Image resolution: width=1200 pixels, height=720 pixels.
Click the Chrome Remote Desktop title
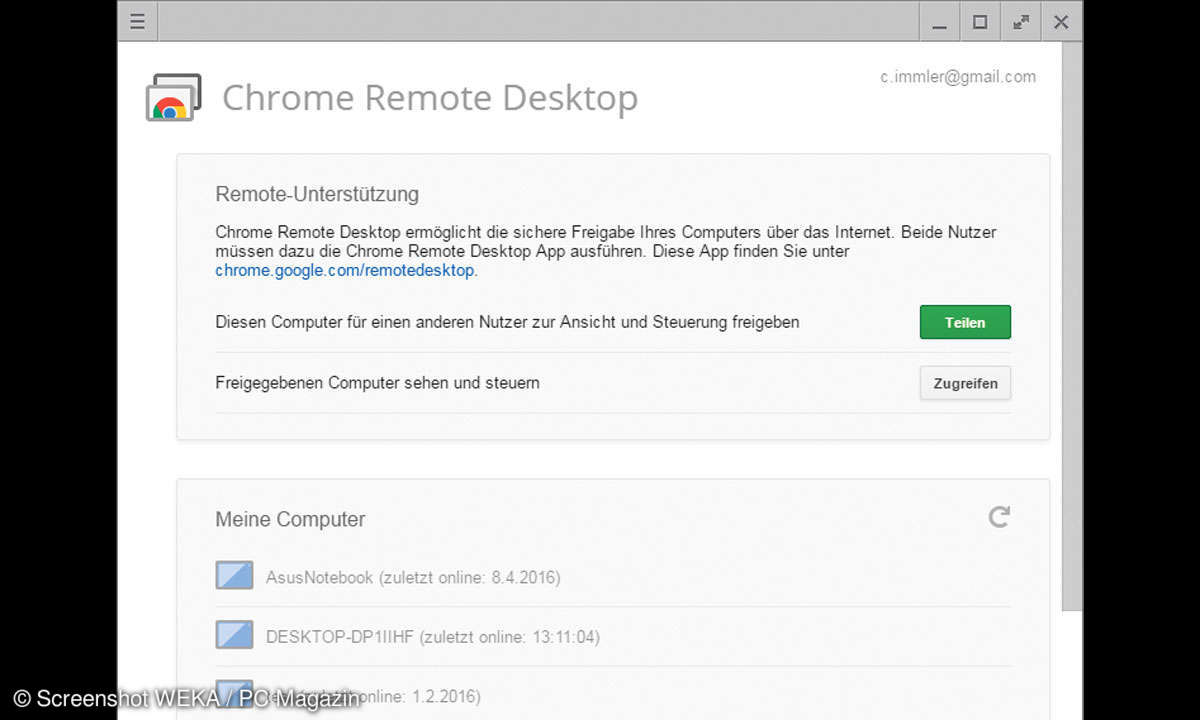(x=430, y=98)
